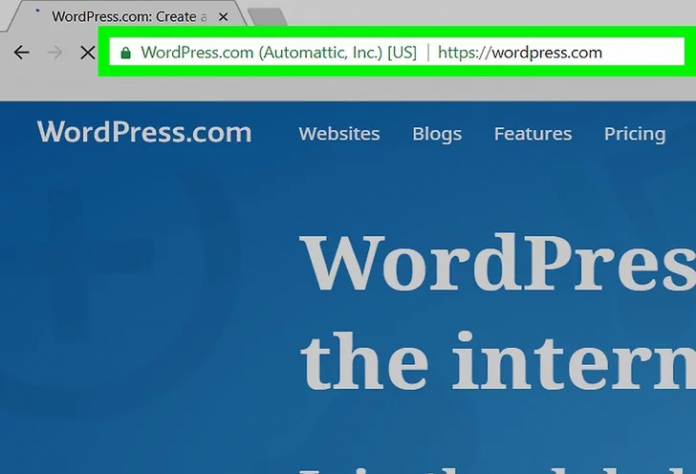
Task: Click empty space in the address bar
Action: pos(645,52)
